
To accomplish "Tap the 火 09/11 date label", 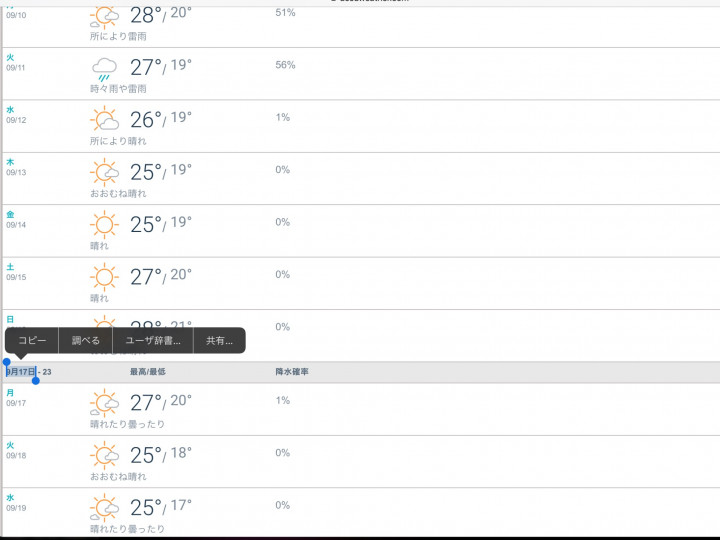I will pos(17,64).
